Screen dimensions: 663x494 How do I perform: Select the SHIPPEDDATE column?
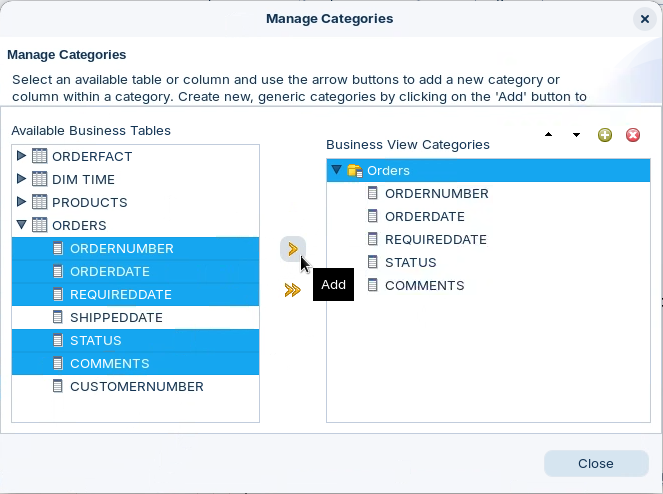tap(116, 317)
